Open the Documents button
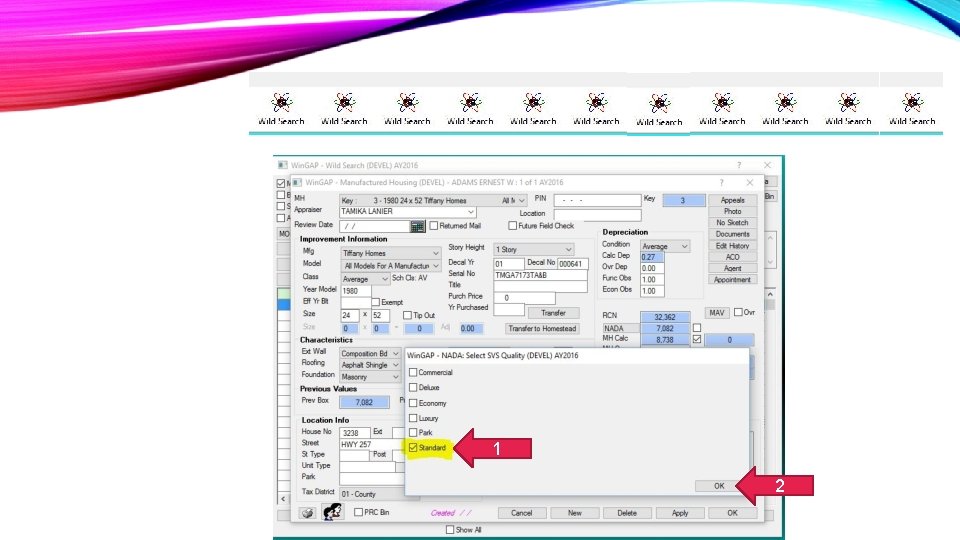Image resolution: width=960 pixels, height=540 pixels. tap(732, 234)
